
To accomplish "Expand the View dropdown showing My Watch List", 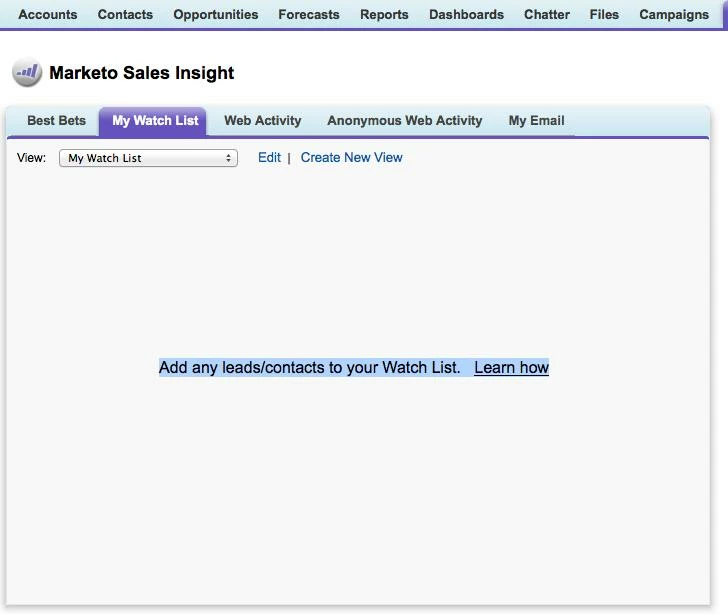I will coord(149,158).
